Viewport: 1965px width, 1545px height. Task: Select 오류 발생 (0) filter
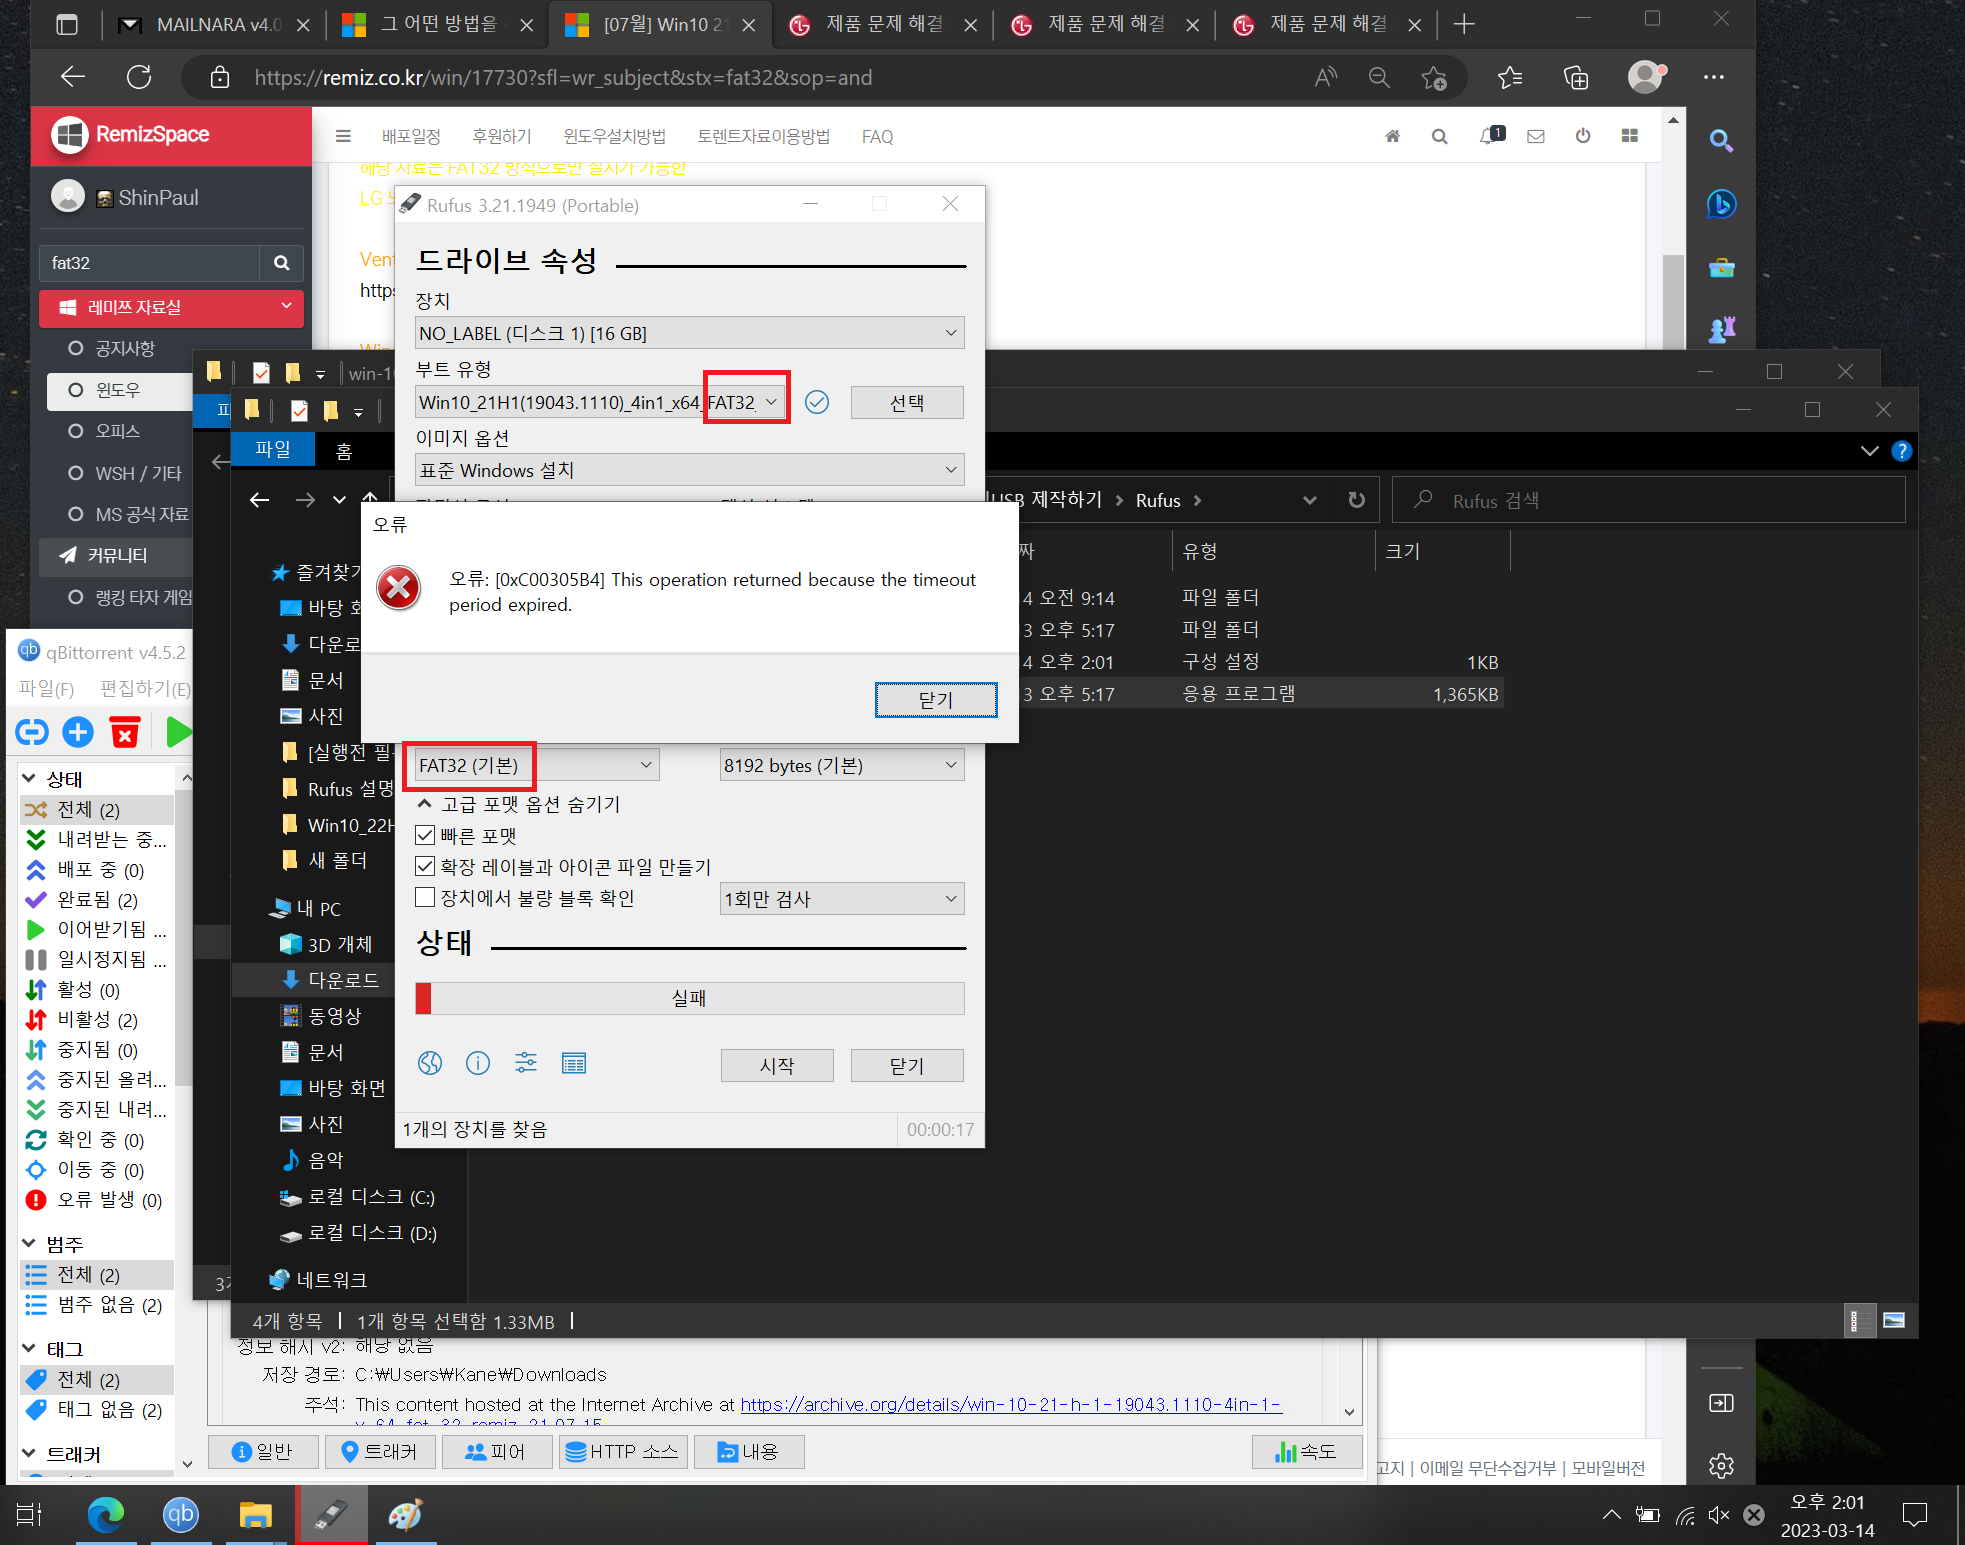(97, 1199)
